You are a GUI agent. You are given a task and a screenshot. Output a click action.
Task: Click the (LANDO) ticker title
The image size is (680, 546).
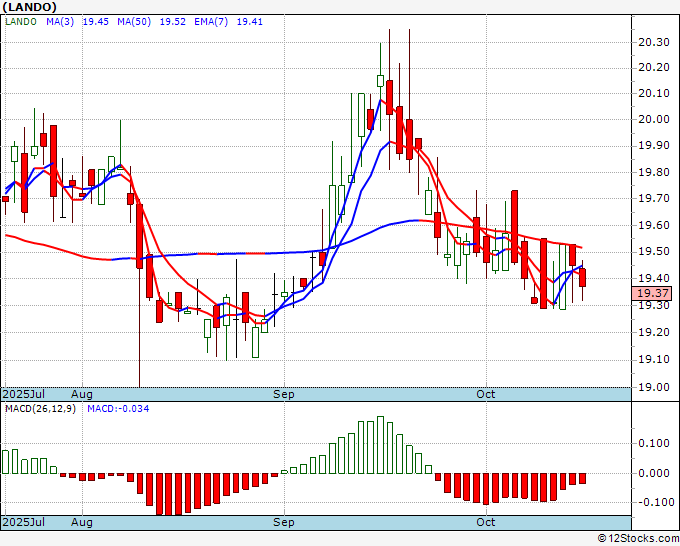coord(33,6)
